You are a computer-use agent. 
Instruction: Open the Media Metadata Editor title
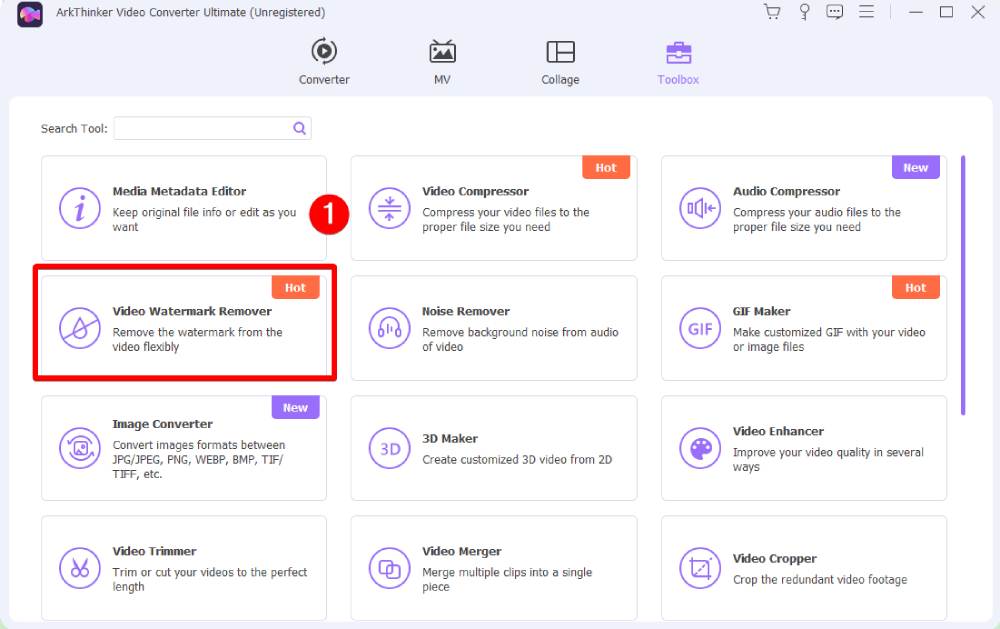tap(179, 191)
